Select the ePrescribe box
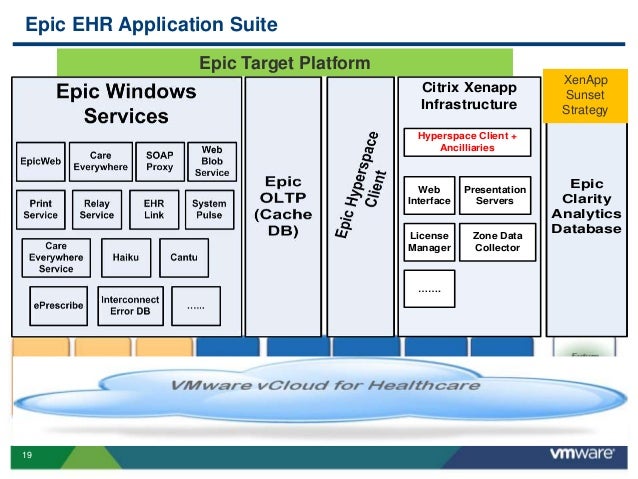 pos(59,306)
